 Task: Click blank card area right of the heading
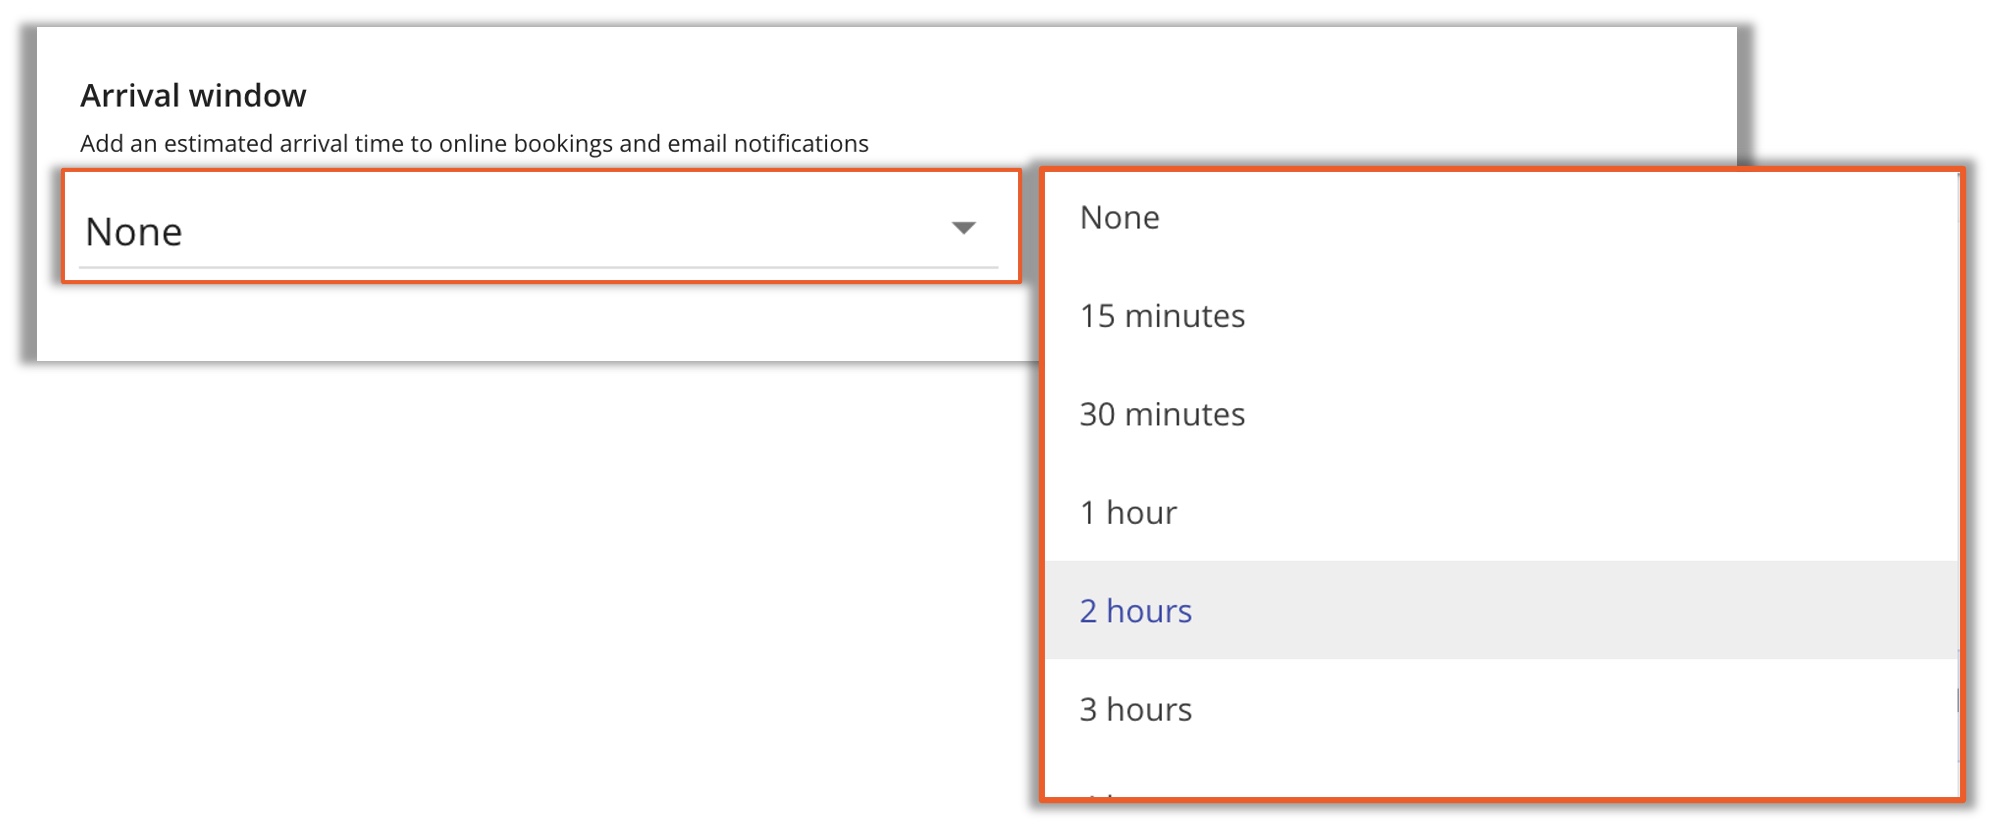pyautogui.click(x=1000, y=96)
